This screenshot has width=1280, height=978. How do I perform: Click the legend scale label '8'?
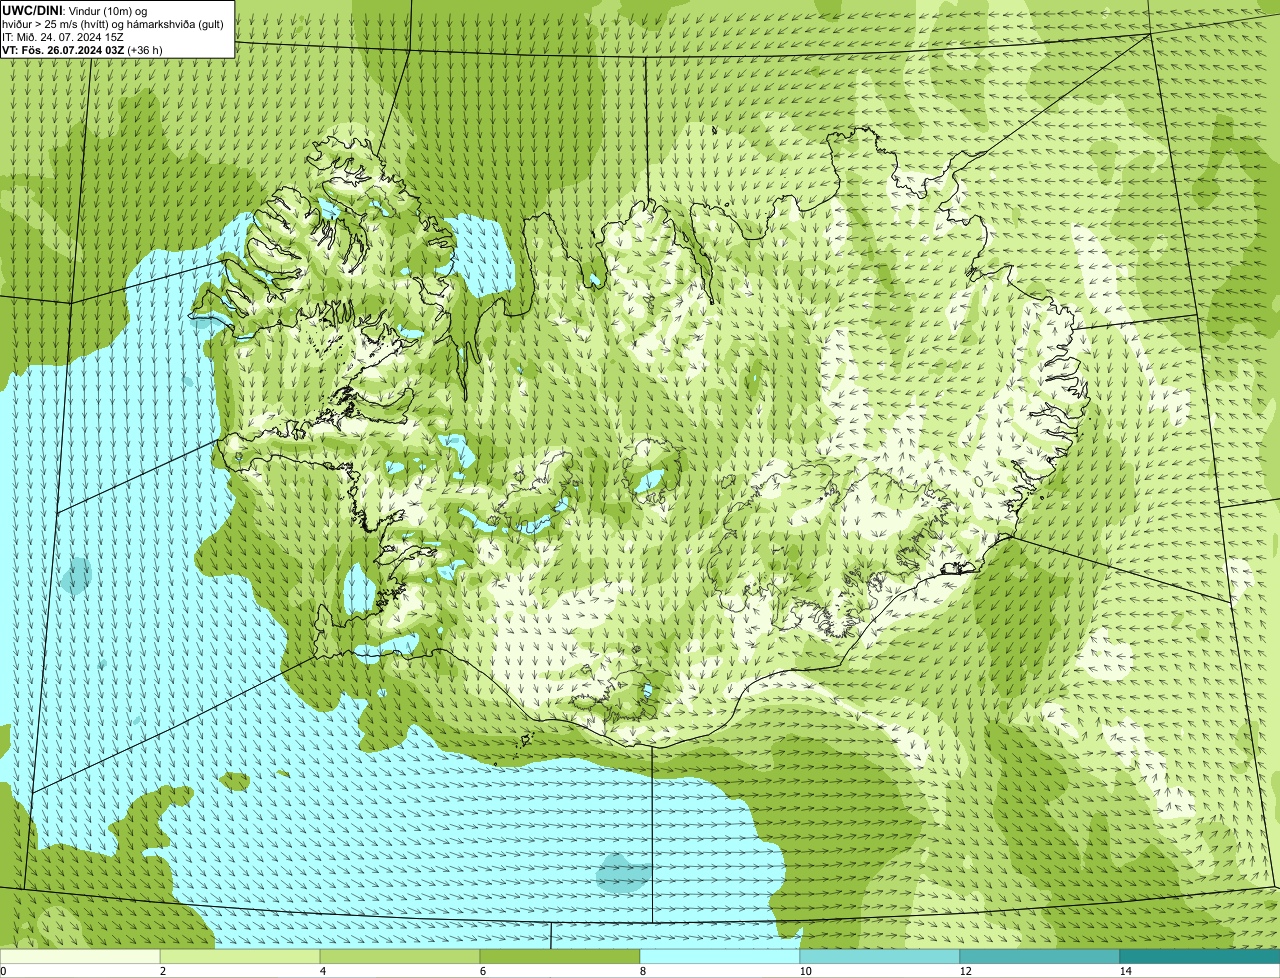(x=642, y=971)
